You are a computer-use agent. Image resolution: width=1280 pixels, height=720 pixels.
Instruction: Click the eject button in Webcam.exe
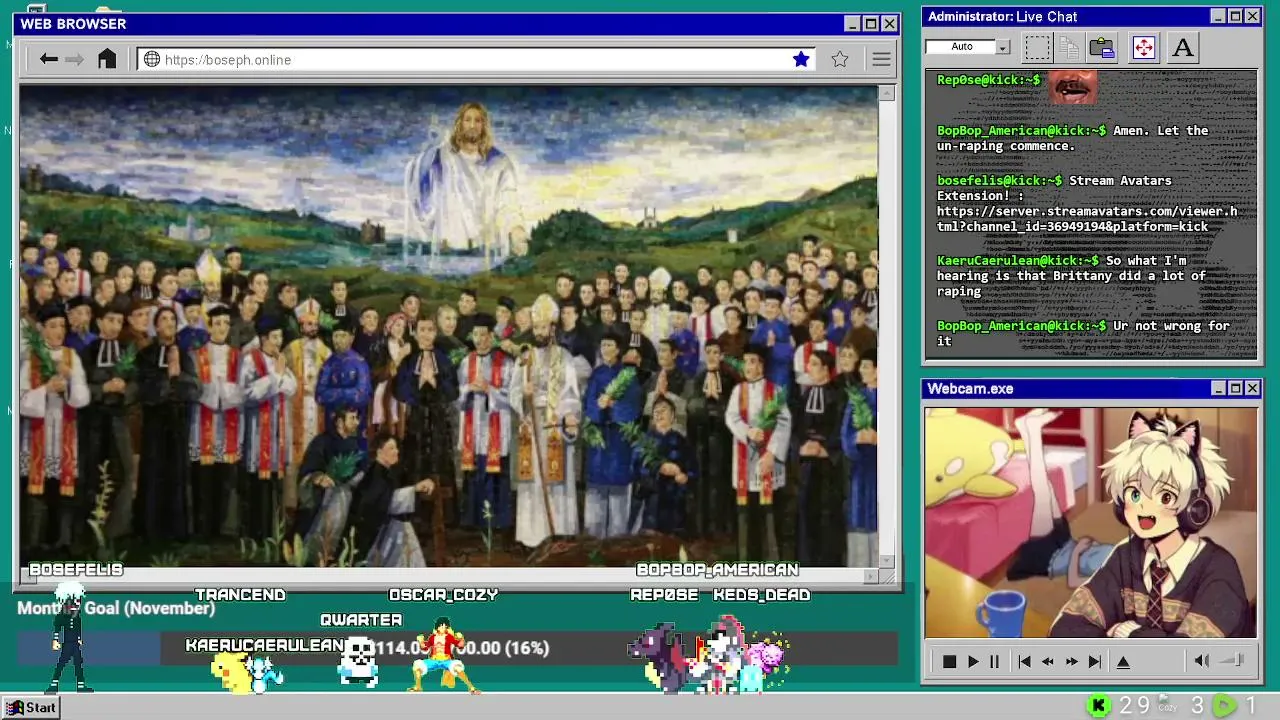tap(1123, 661)
